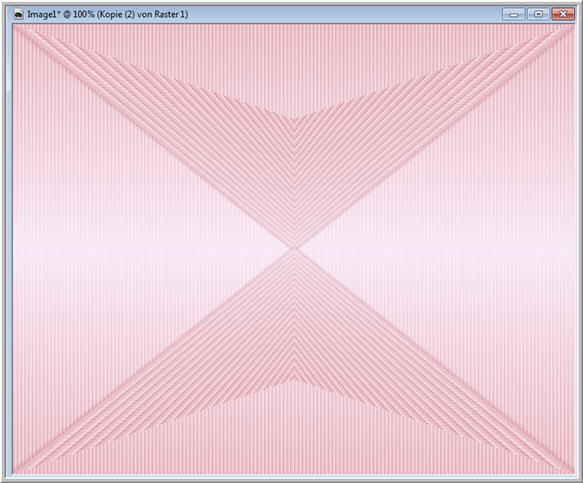Click the tip of the upper chevron pattern
Viewport: 583px width, 483px height.
[x=294, y=120]
